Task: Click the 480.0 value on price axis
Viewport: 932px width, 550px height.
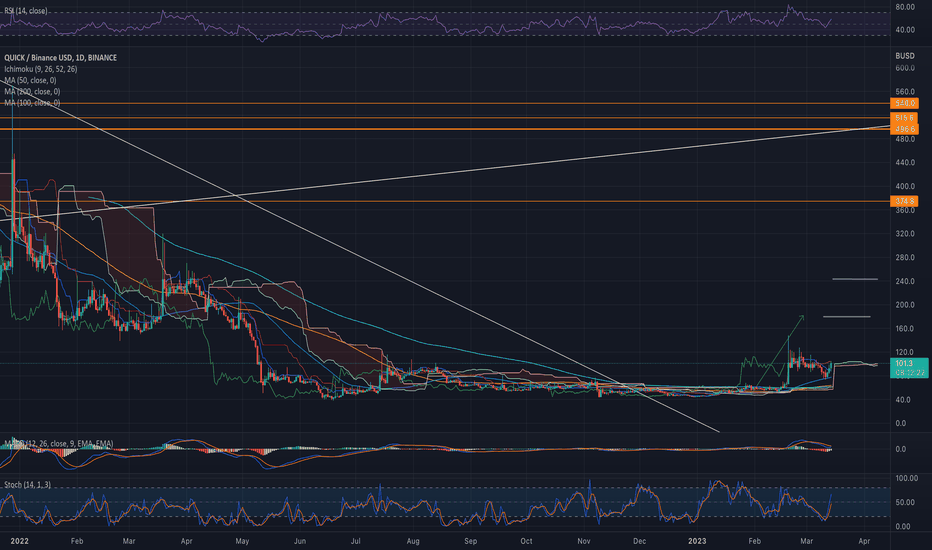Action: [905, 139]
